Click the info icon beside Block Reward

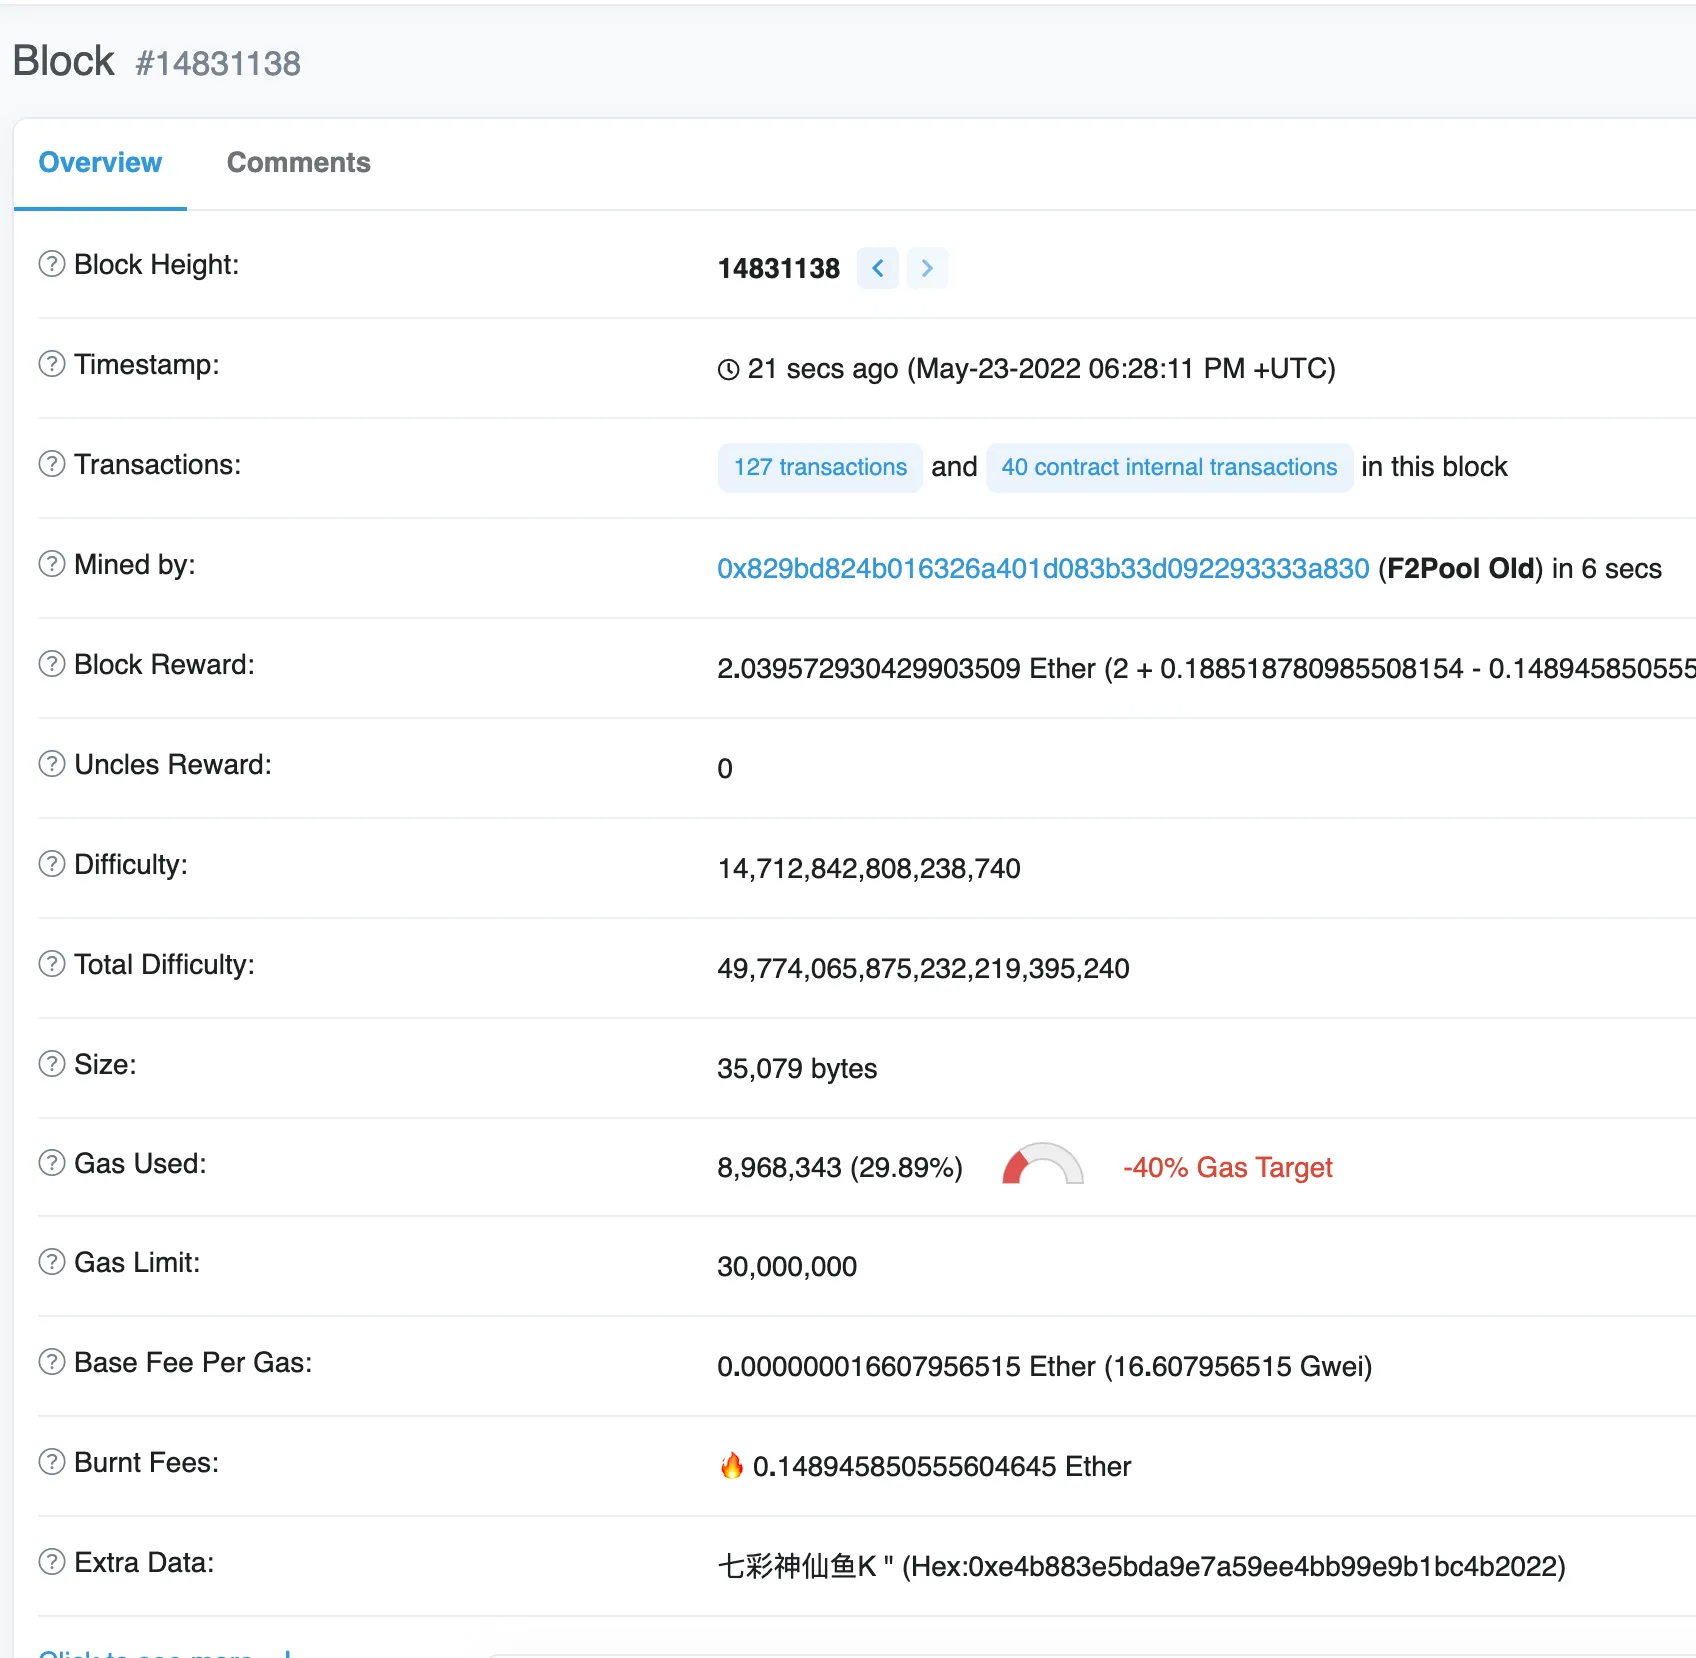pyautogui.click(x=52, y=664)
